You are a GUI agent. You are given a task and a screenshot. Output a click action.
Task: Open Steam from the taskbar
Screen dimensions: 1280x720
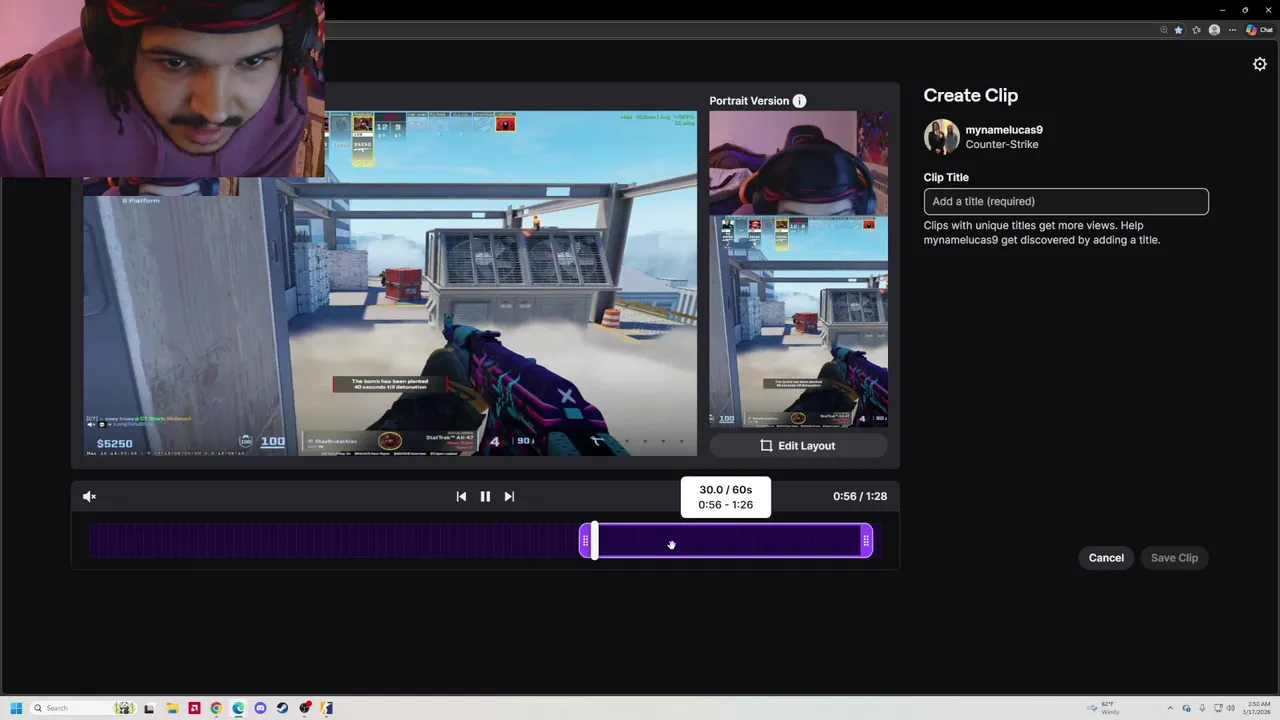click(x=282, y=708)
